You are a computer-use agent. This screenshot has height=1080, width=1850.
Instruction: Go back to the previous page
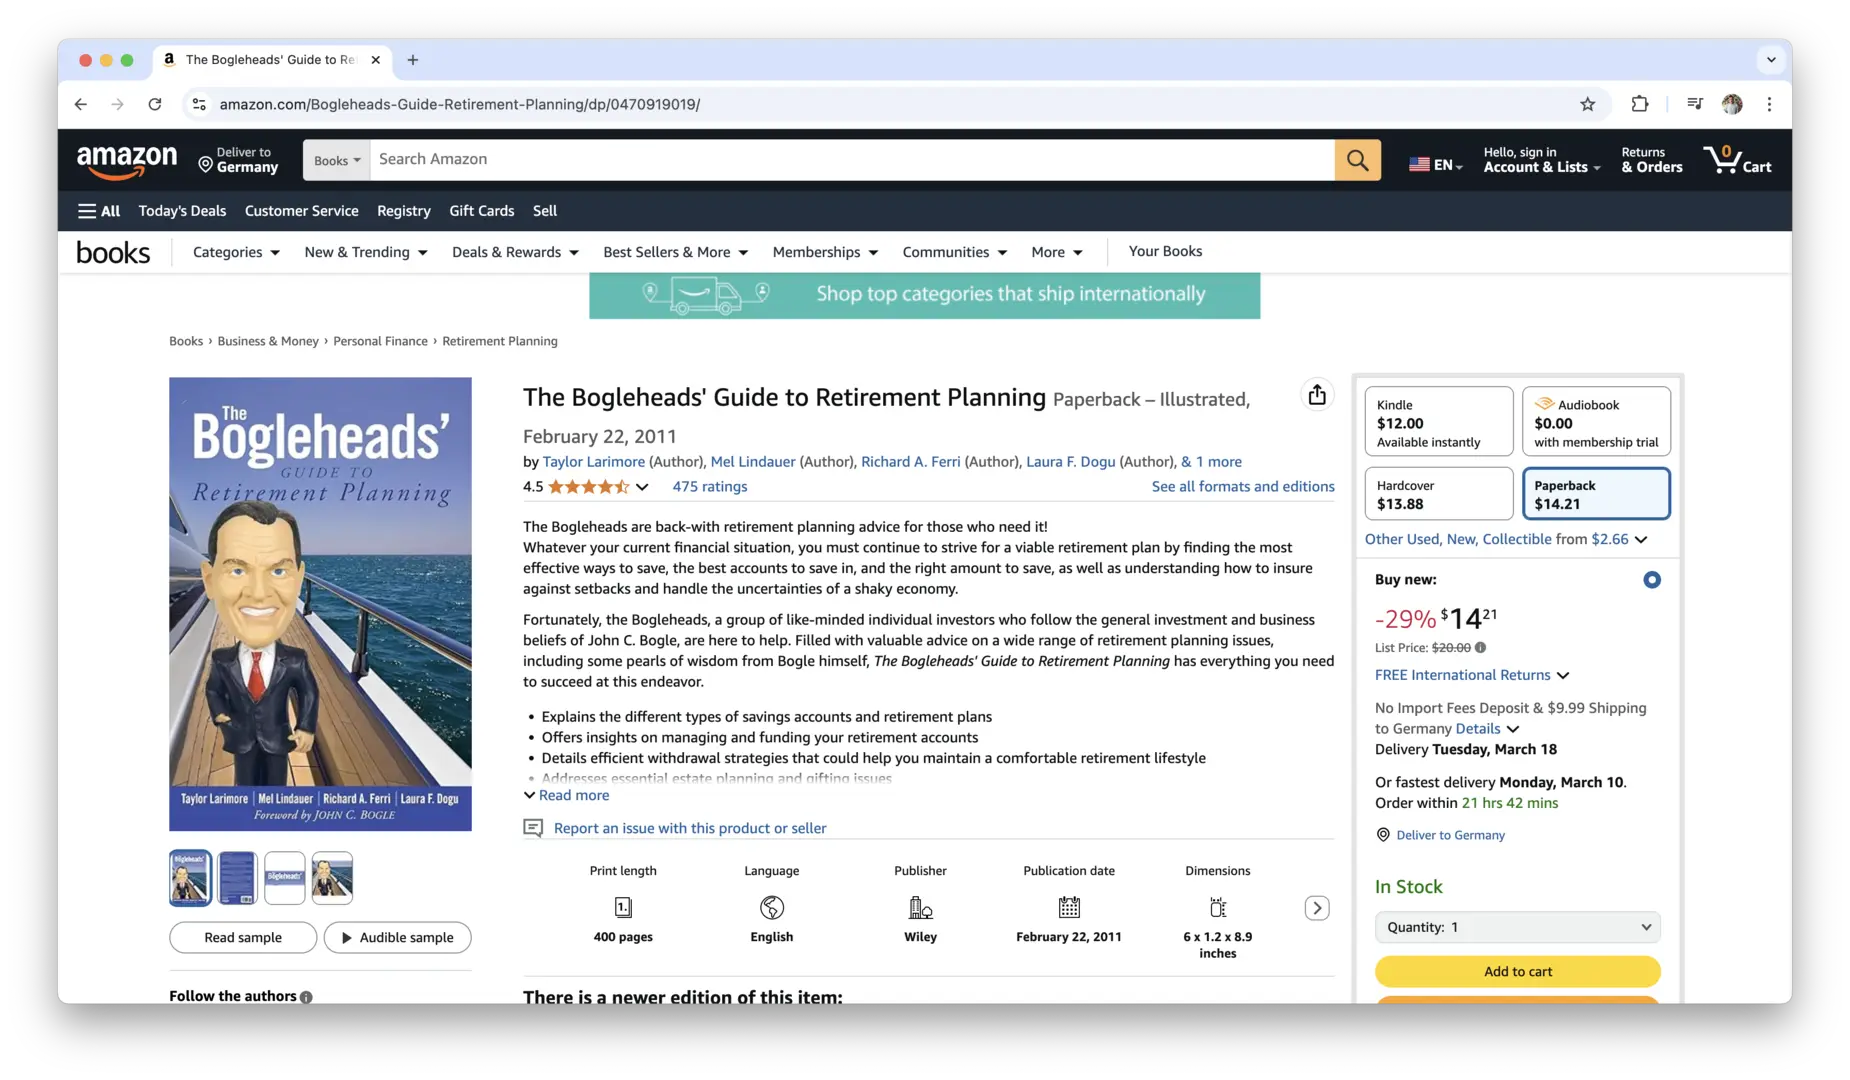tap(81, 104)
